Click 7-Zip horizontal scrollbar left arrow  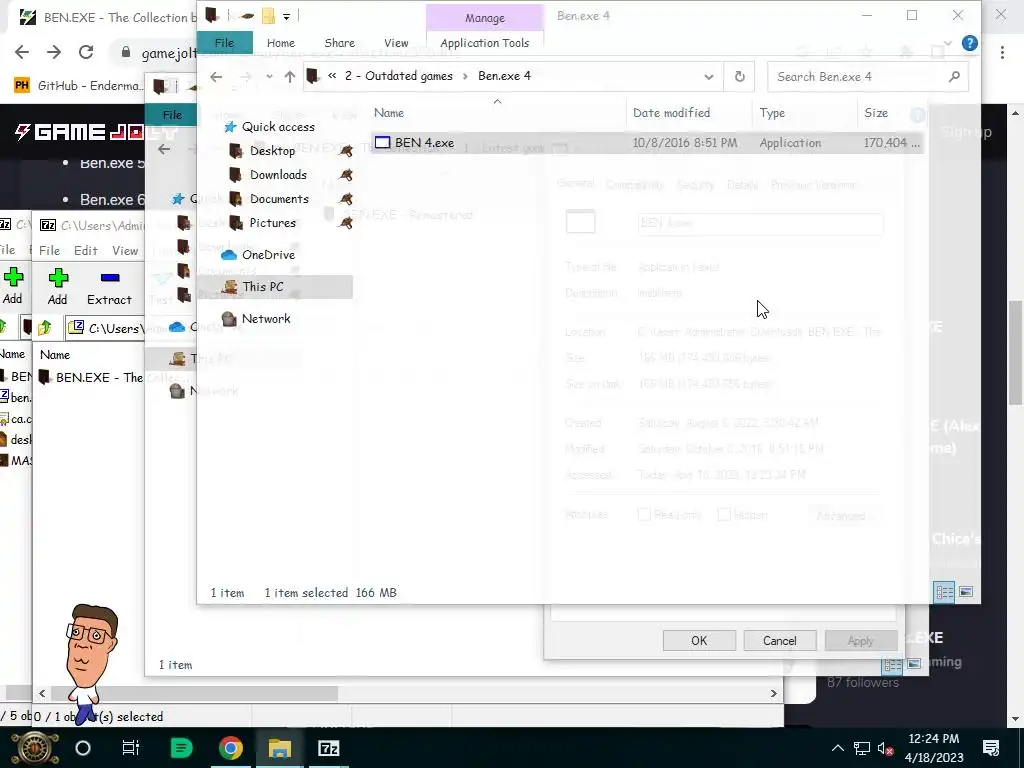point(42,693)
